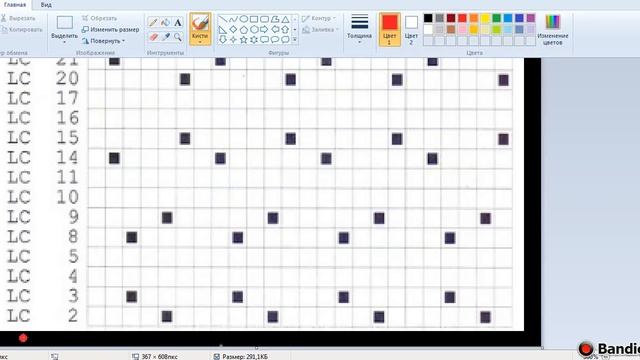640x360 pixels.
Task: Move shapes gallery up one row
Action: 295,19
